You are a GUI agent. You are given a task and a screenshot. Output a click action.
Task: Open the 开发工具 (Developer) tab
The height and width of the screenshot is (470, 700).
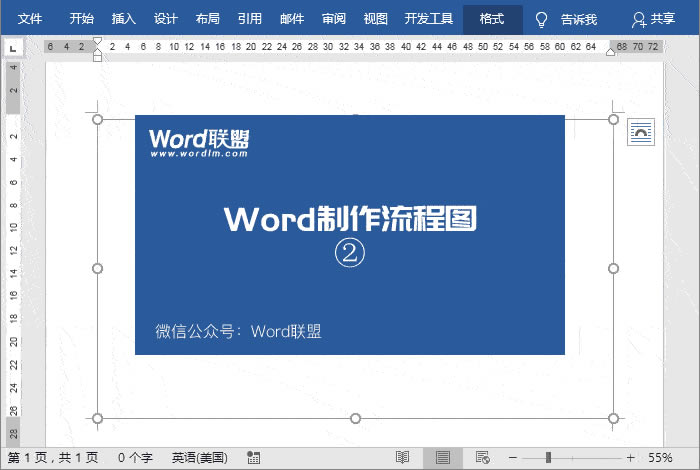tap(429, 19)
